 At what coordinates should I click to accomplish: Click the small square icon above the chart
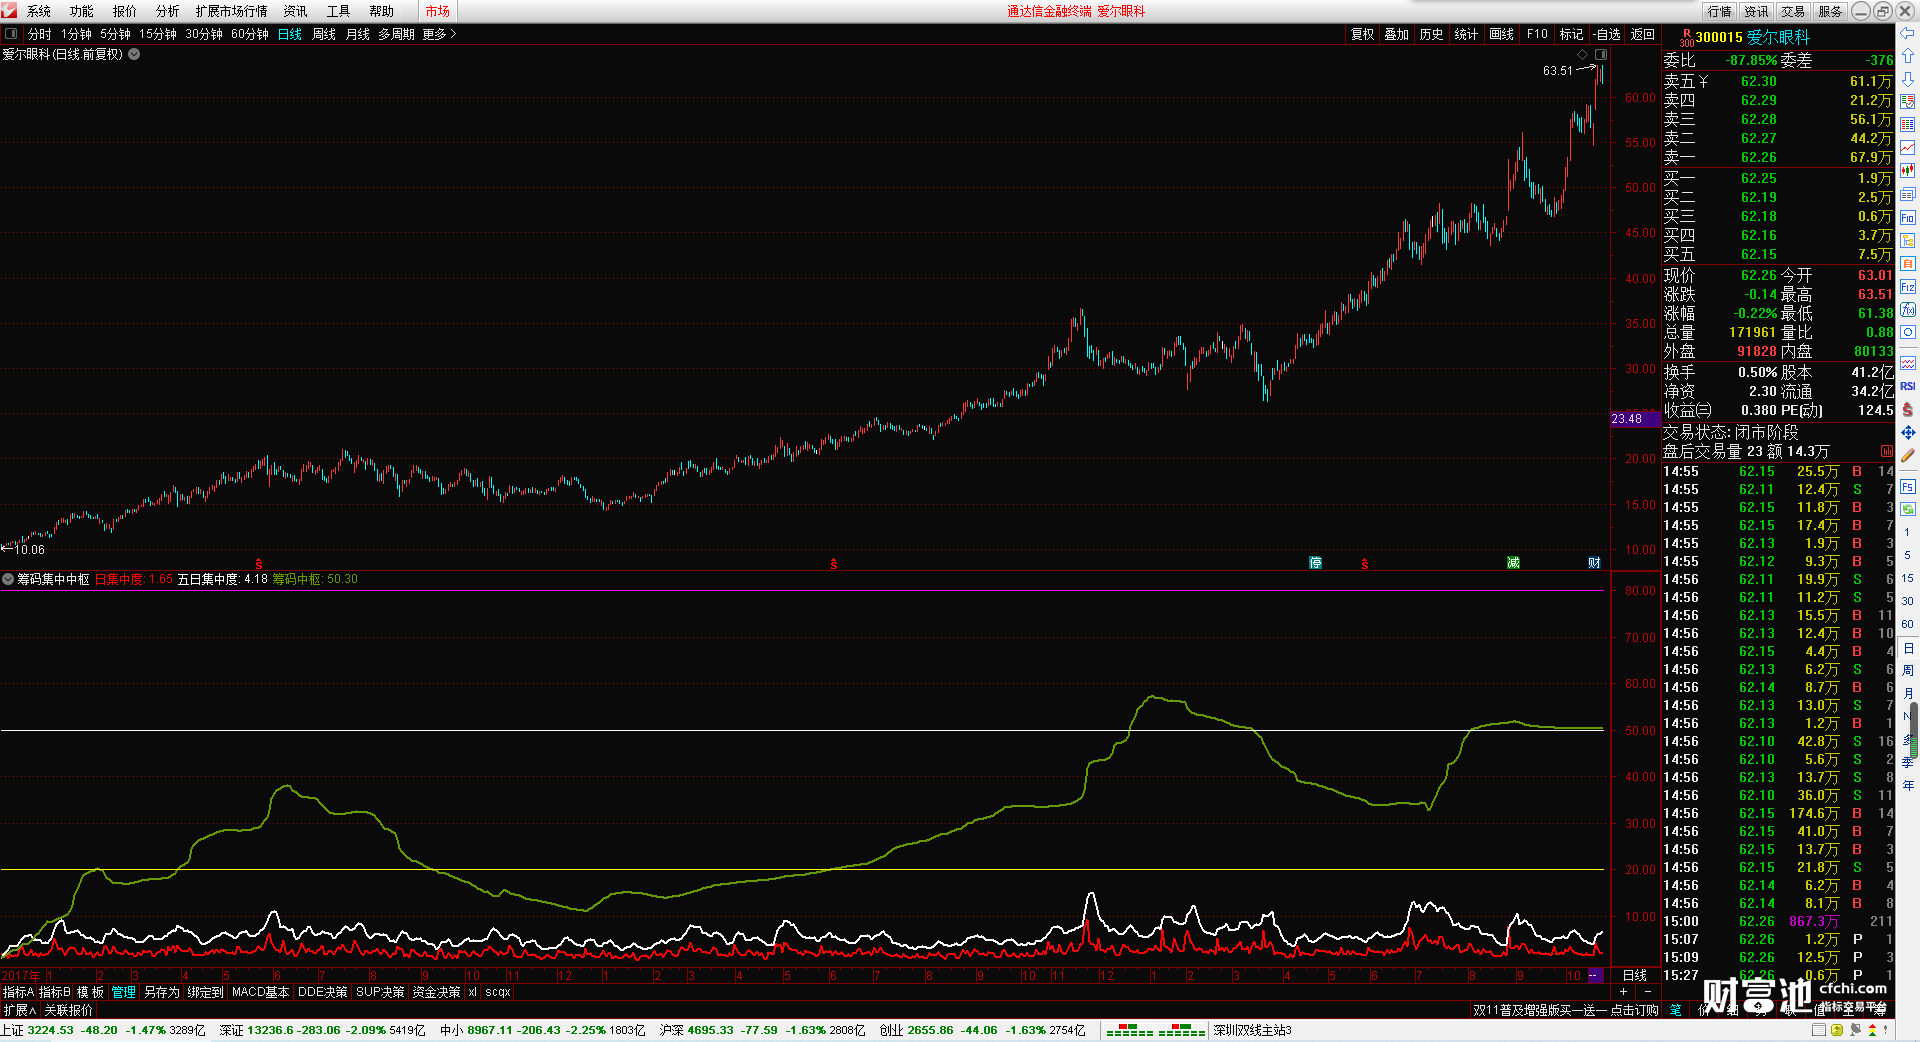click(1601, 54)
